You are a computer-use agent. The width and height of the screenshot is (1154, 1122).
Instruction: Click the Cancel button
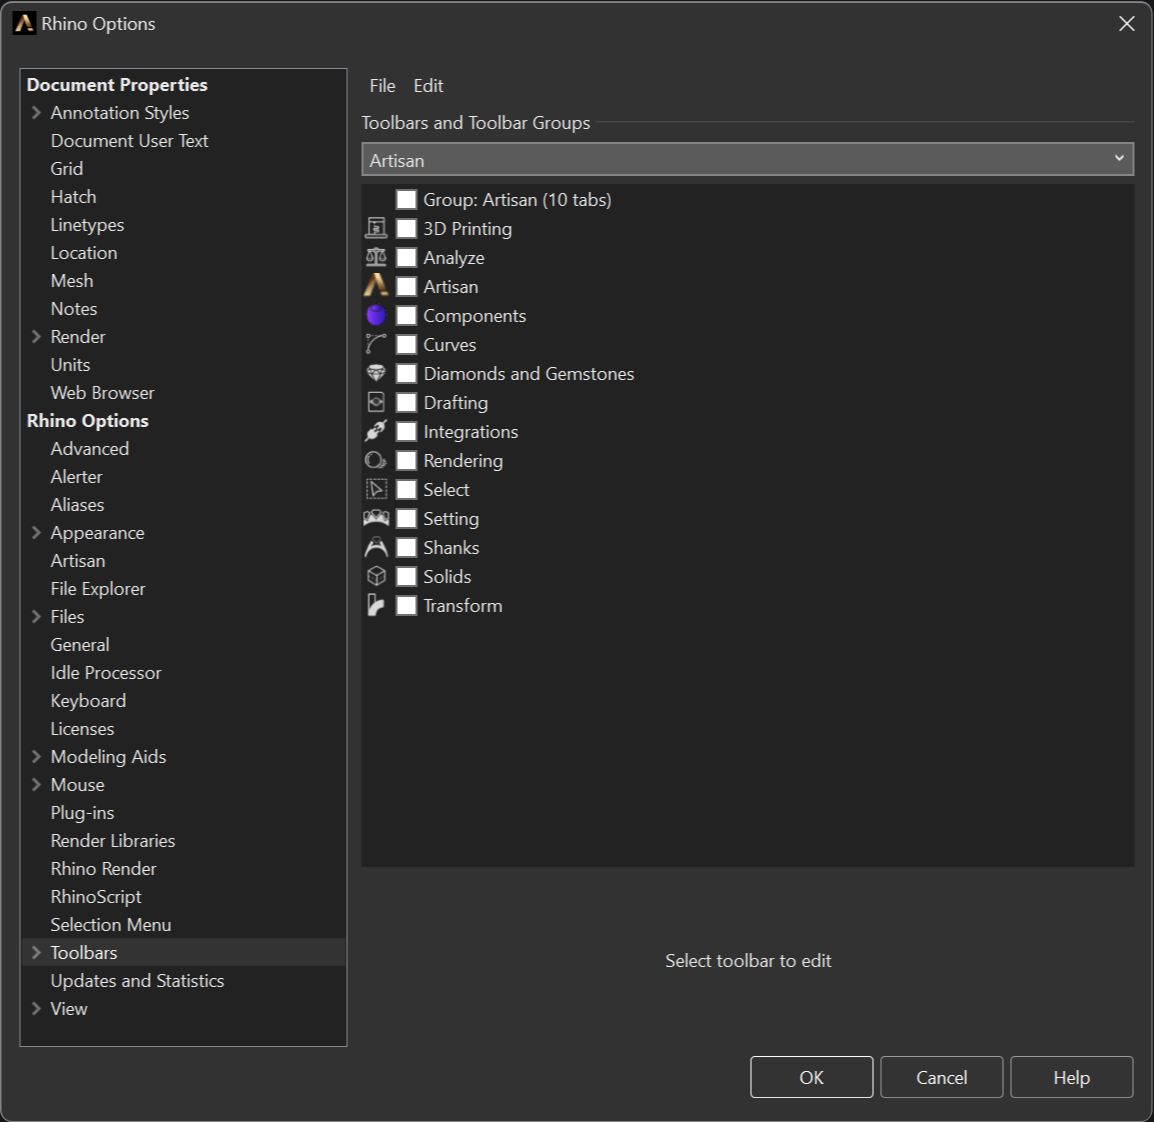coord(941,1077)
